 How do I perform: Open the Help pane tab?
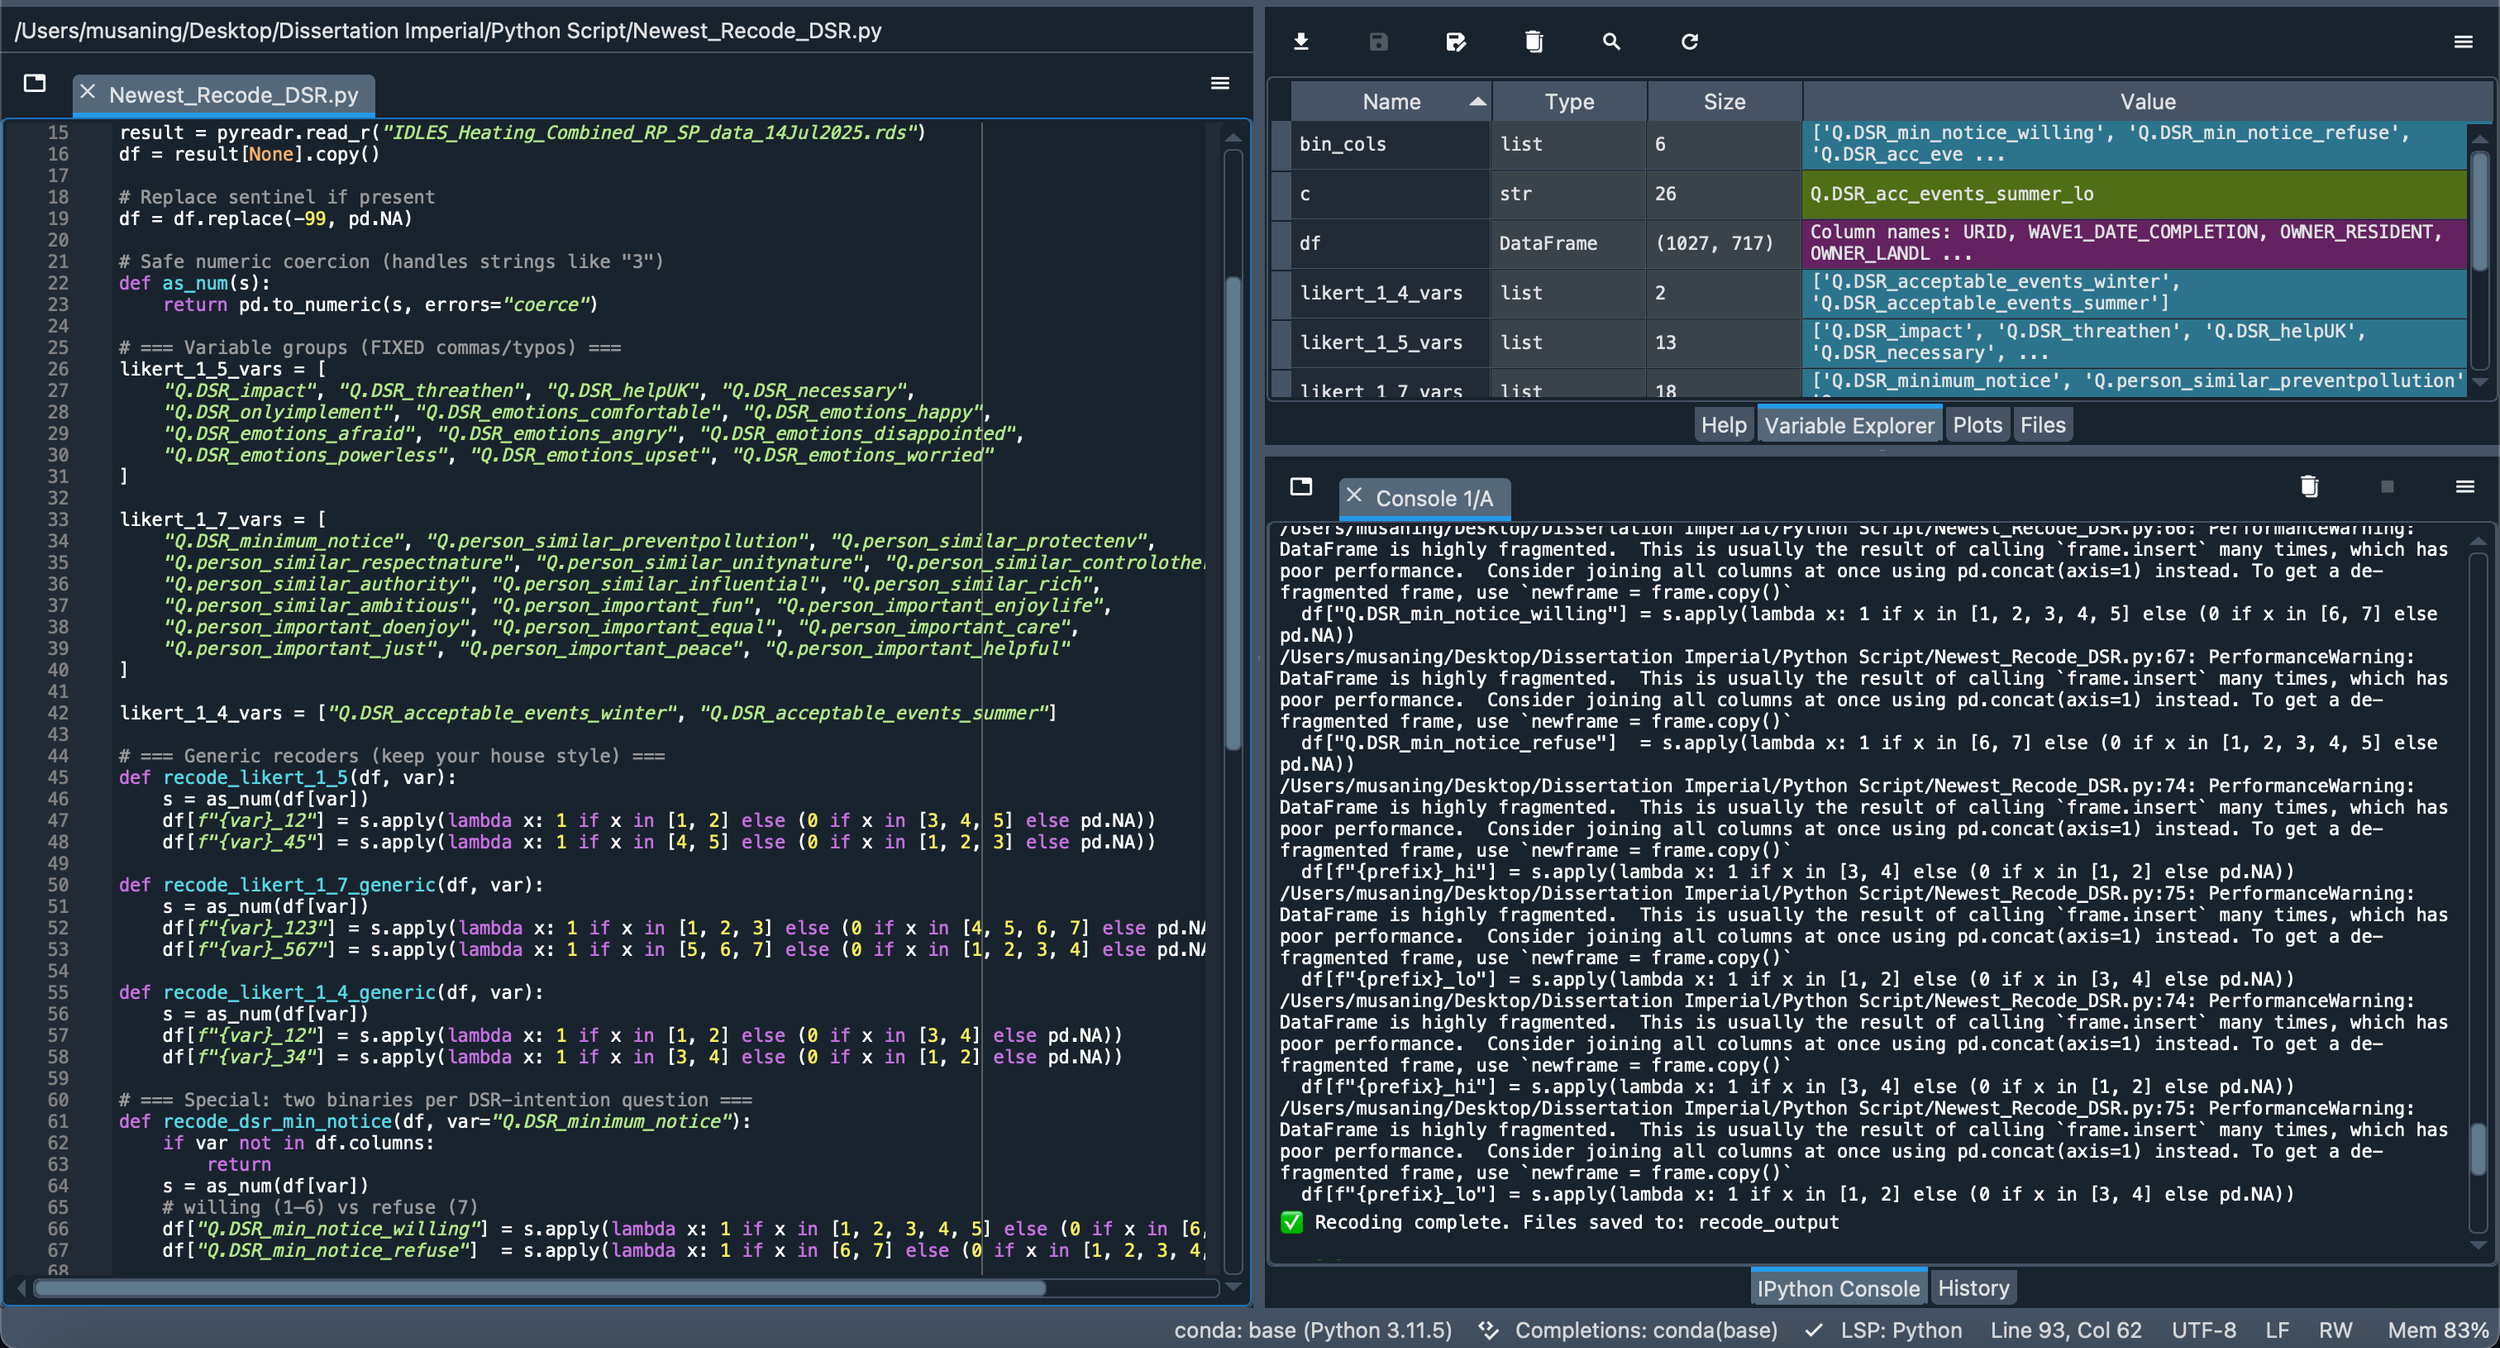[x=1723, y=425]
